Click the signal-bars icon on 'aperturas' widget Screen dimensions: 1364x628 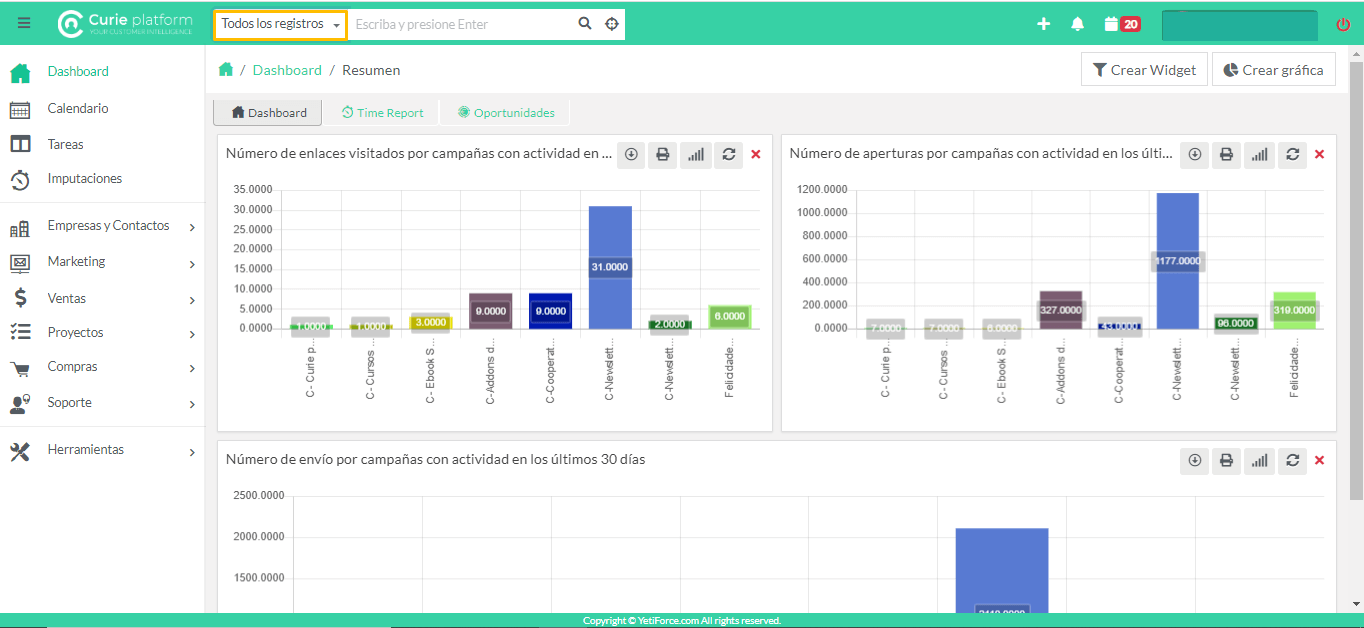coord(1260,154)
